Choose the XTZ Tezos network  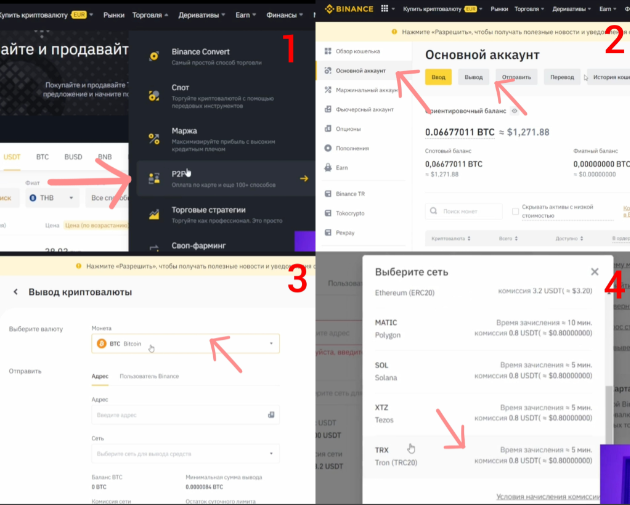click(x=483, y=414)
